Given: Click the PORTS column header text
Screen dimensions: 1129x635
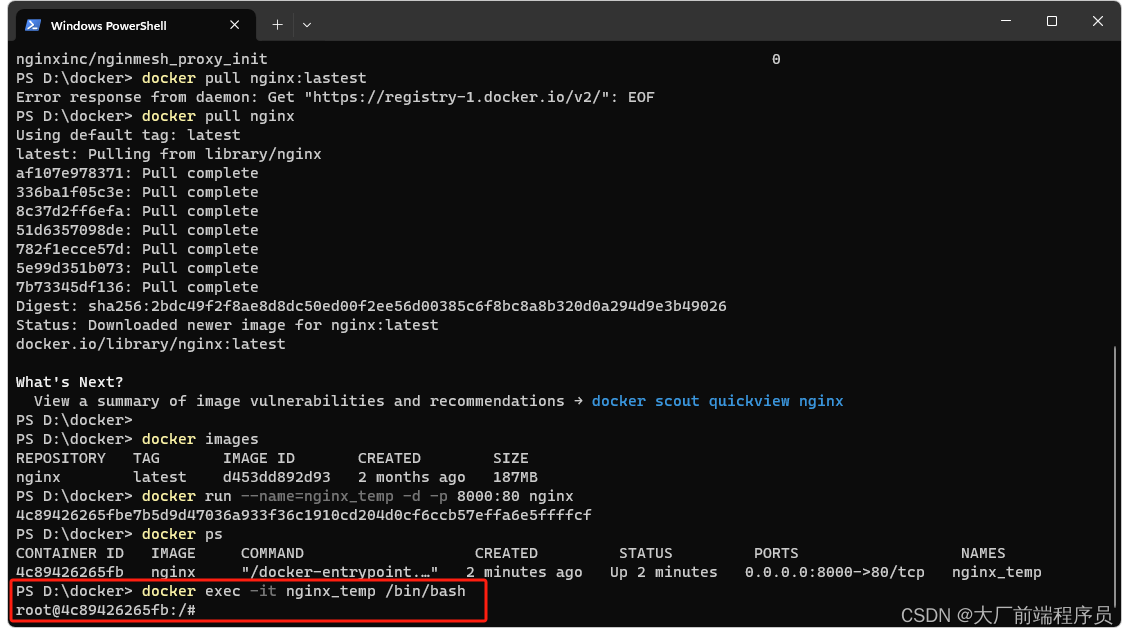Looking at the screenshot, I should [x=776, y=553].
